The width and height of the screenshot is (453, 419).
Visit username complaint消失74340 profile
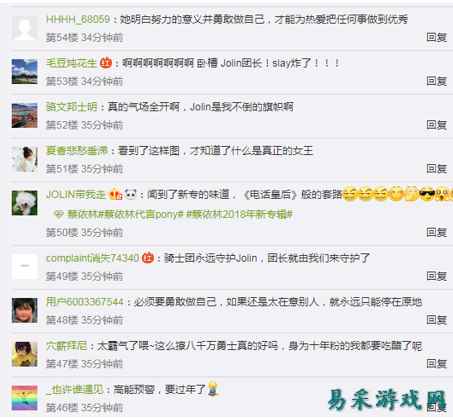click(92, 258)
